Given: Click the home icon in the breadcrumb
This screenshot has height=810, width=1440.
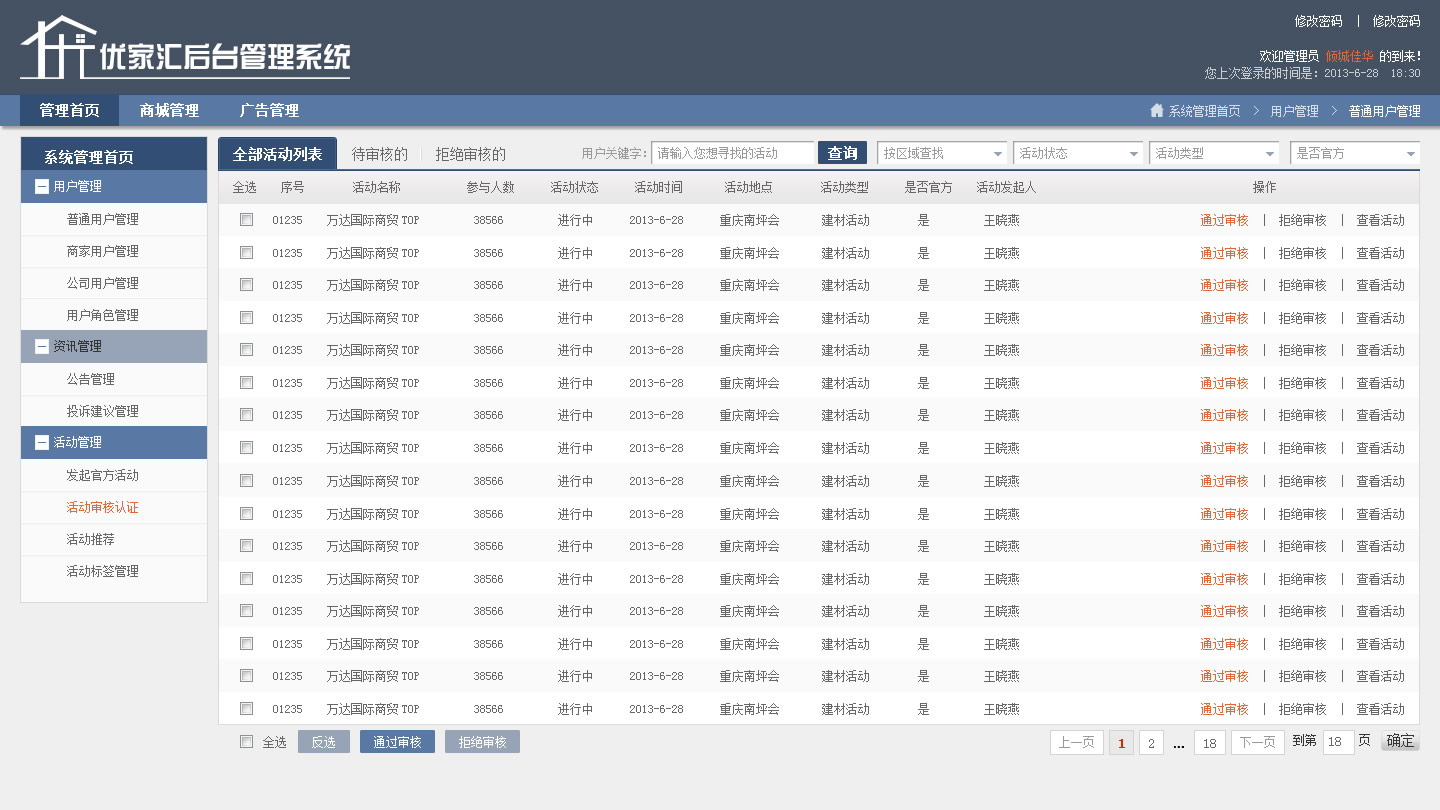Looking at the screenshot, I should [1157, 111].
